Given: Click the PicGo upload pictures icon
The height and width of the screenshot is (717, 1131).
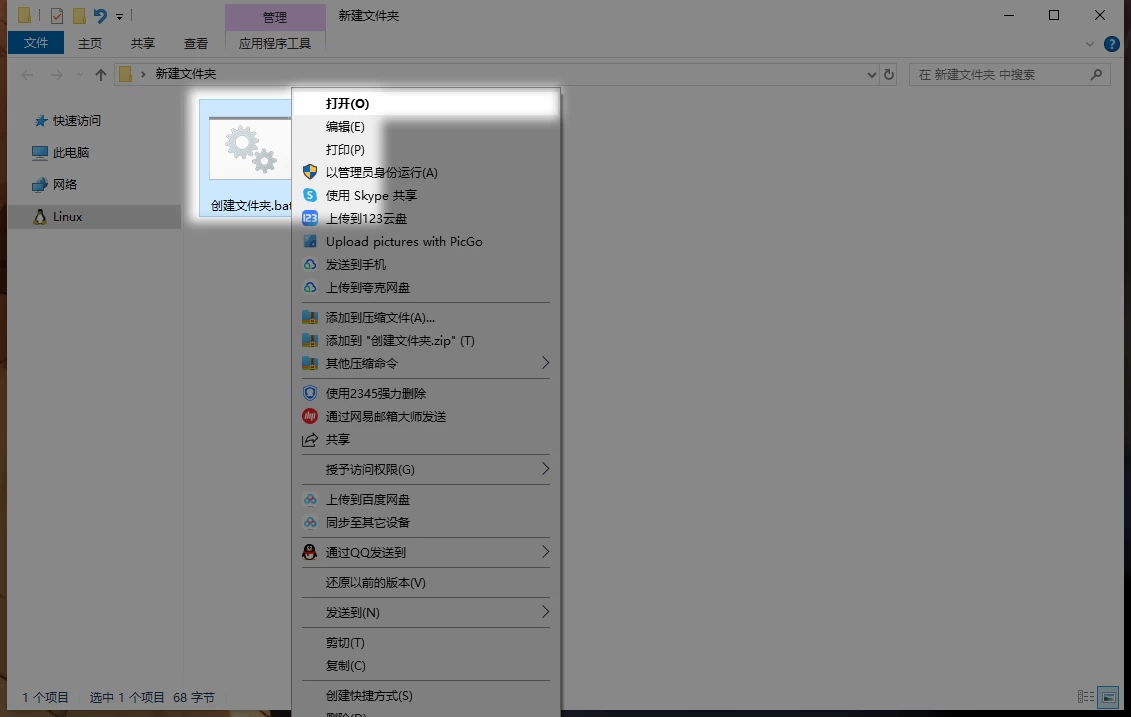Looking at the screenshot, I should click(310, 242).
